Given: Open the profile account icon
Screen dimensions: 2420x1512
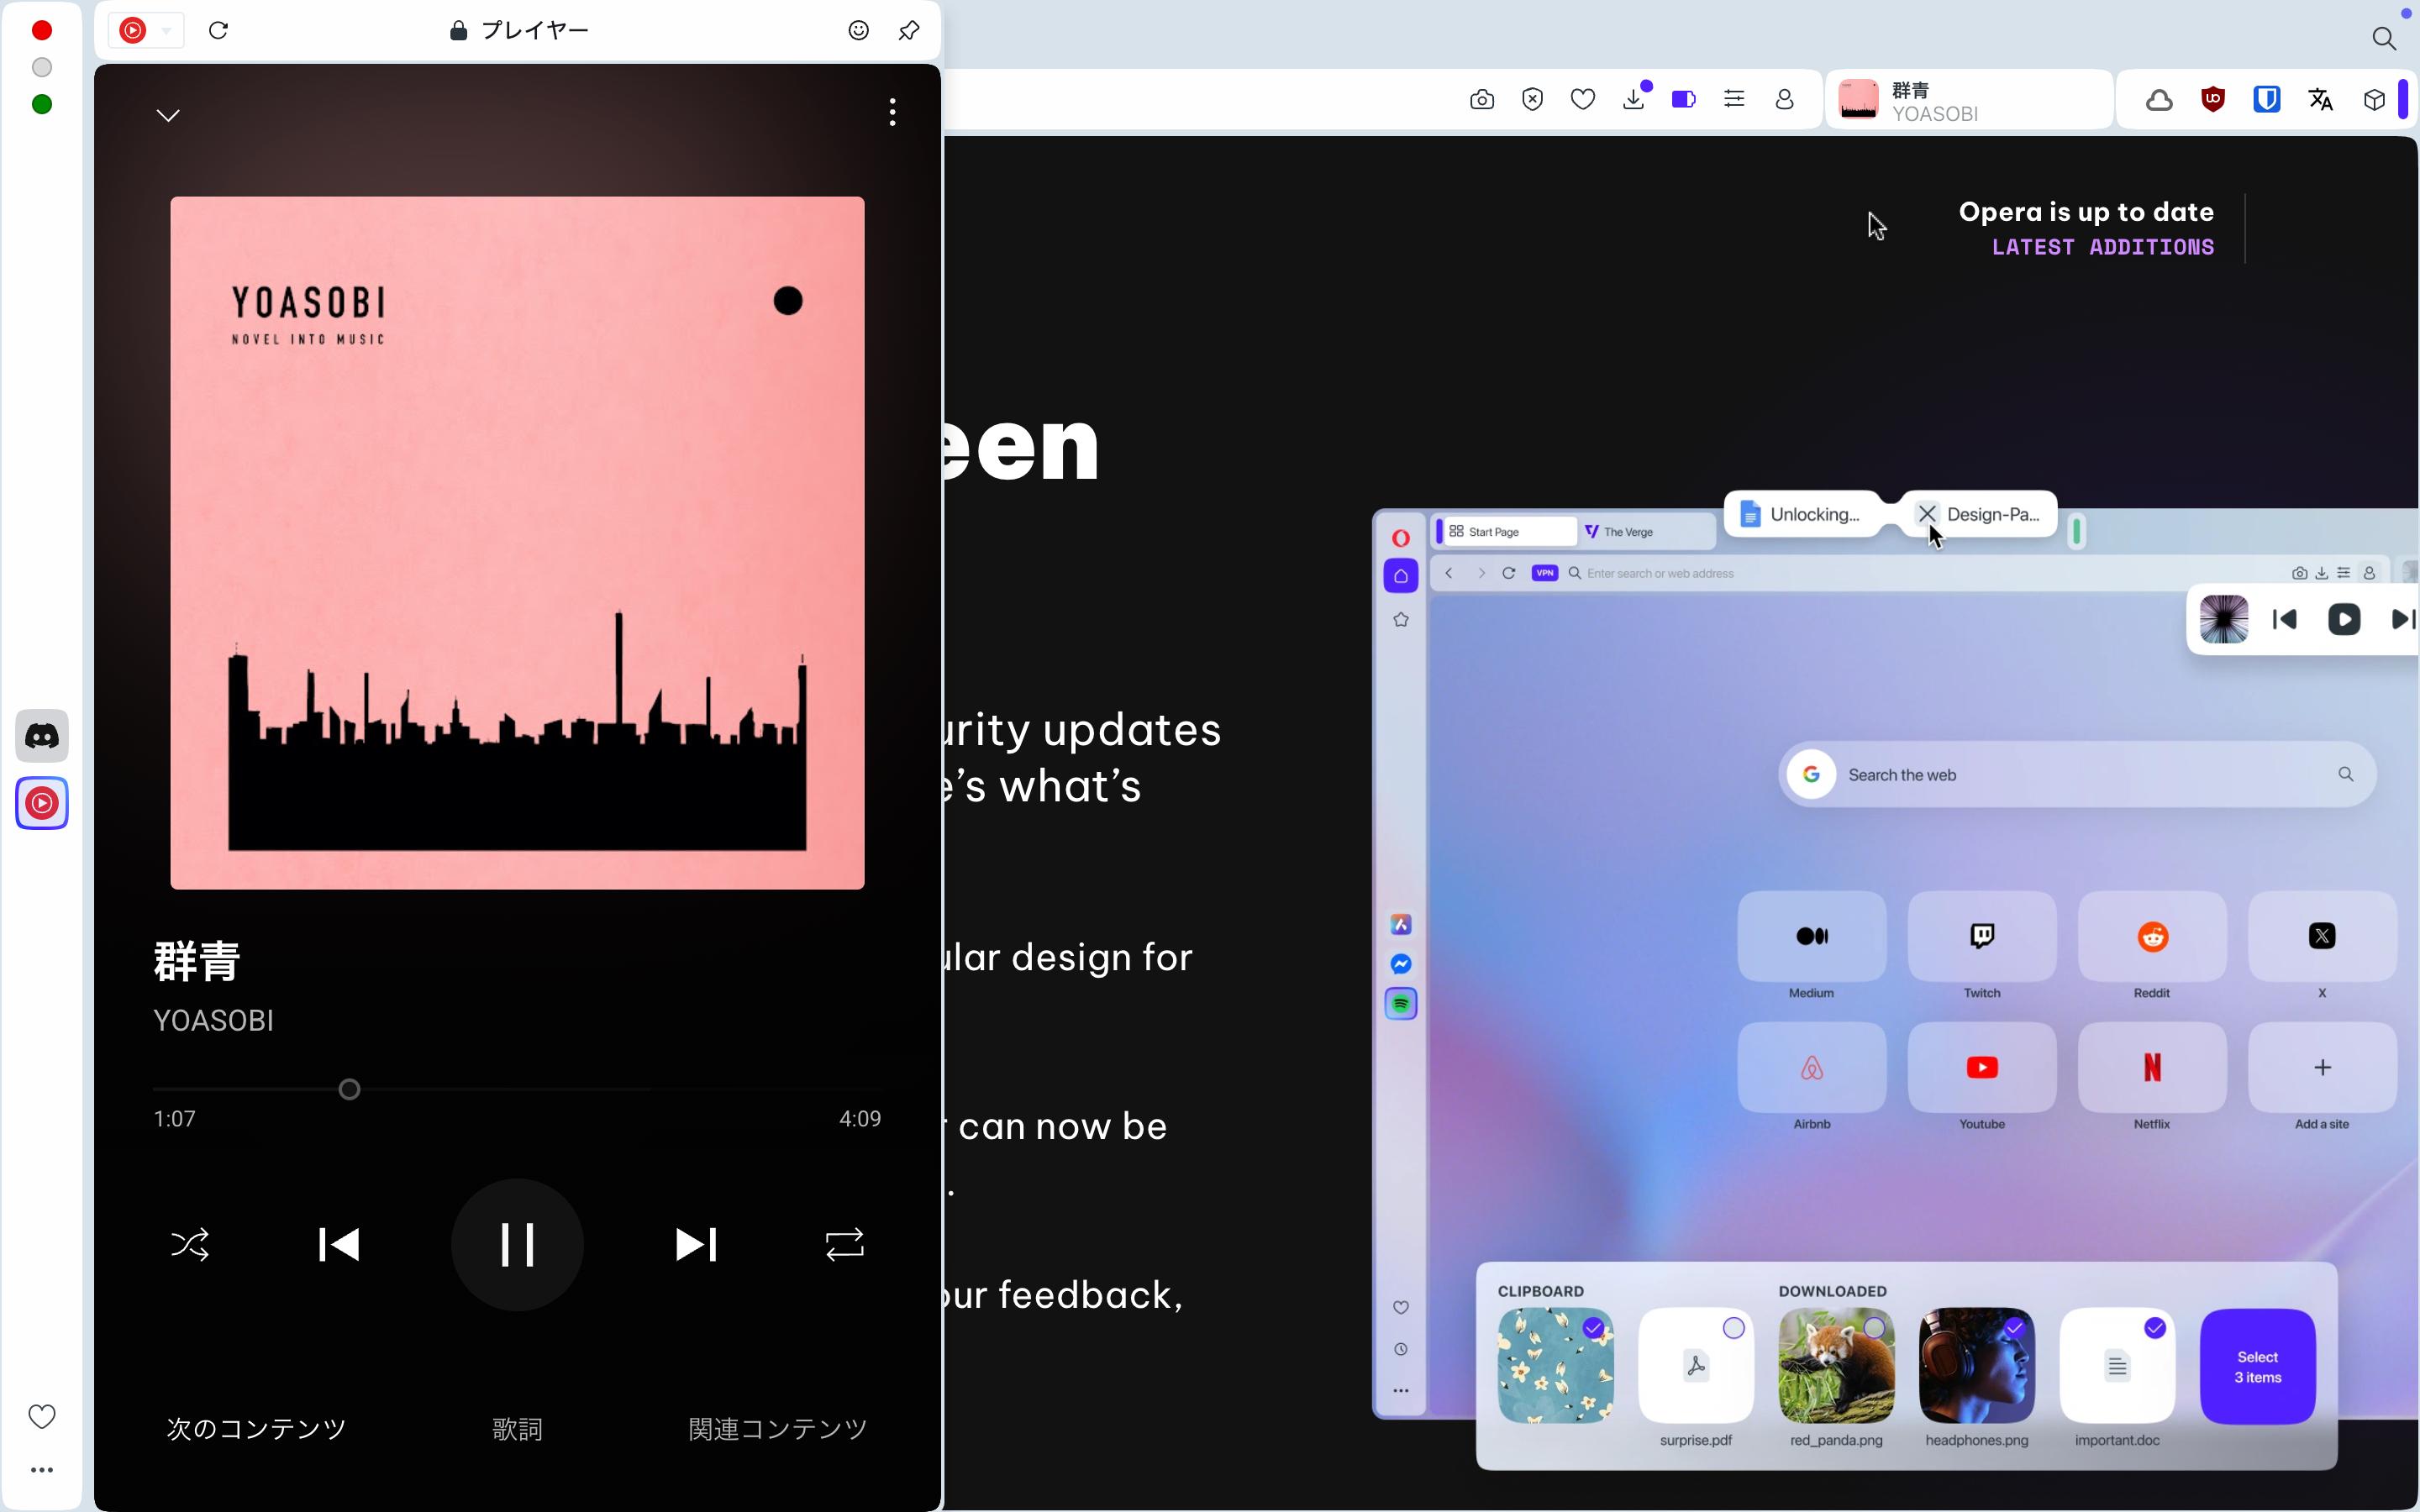Looking at the screenshot, I should (x=1785, y=99).
